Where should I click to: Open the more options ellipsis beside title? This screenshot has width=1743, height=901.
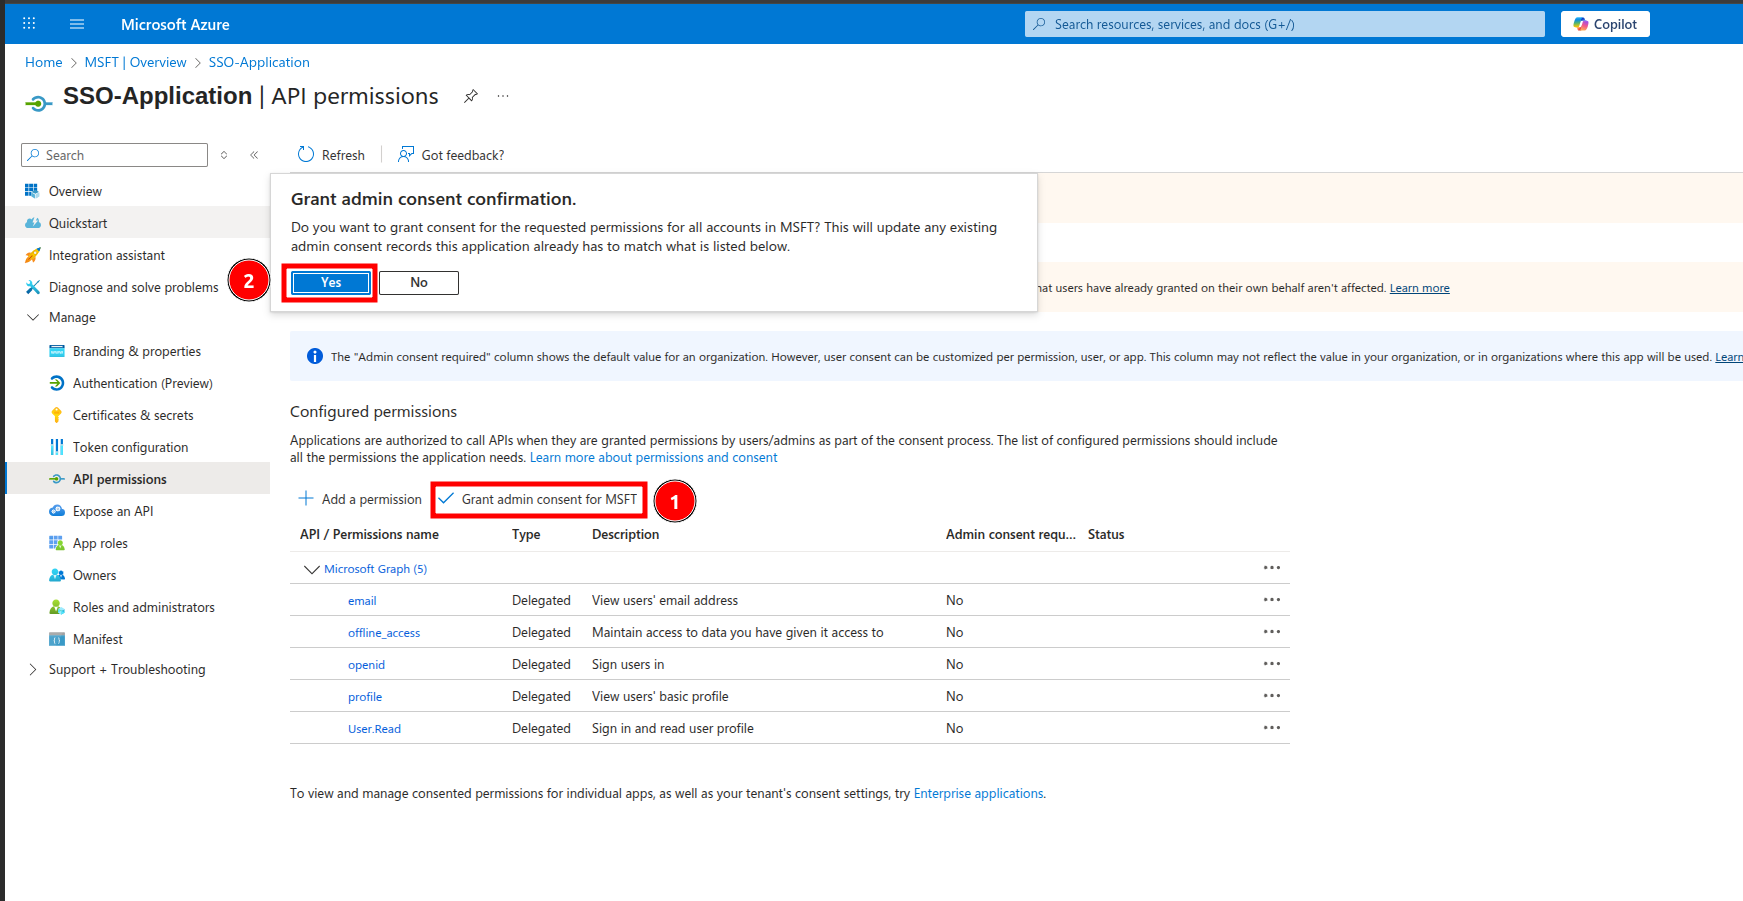503,96
